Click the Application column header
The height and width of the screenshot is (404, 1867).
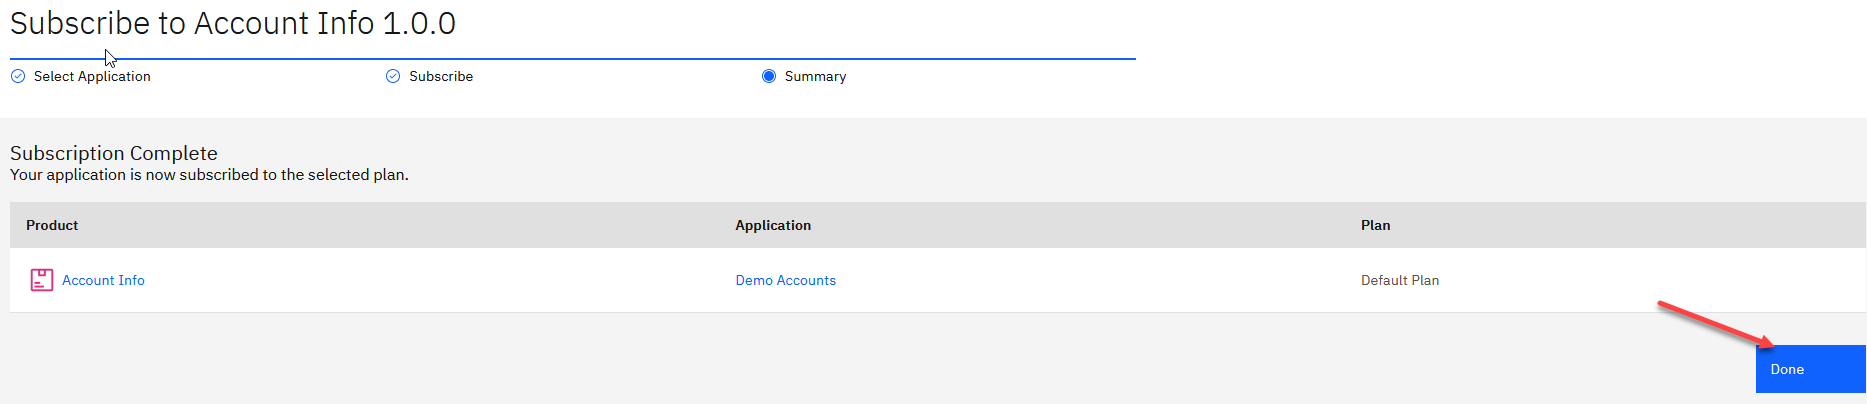[773, 225]
